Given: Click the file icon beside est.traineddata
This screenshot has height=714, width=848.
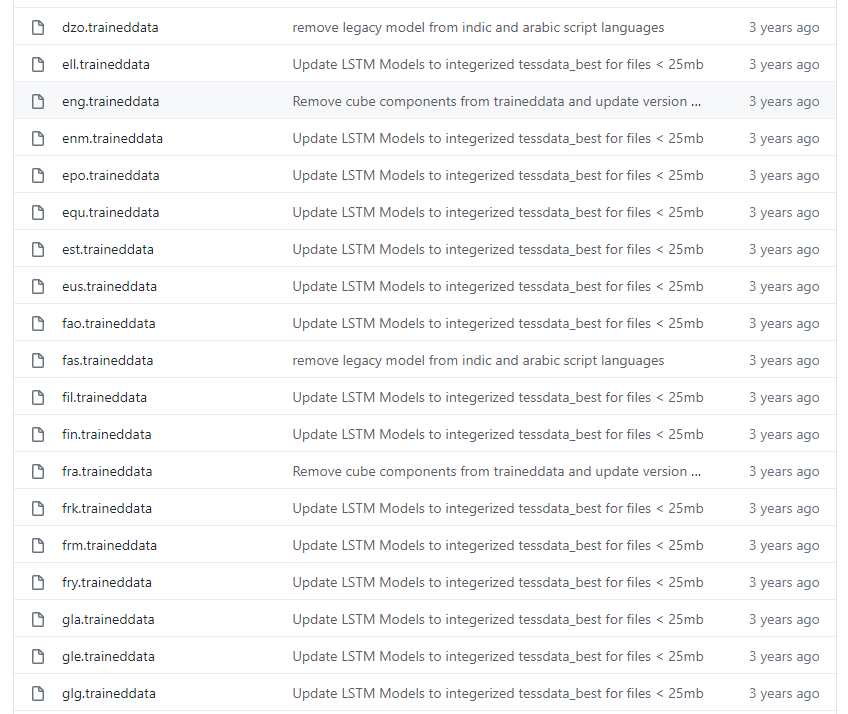Looking at the screenshot, I should tap(38, 249).
